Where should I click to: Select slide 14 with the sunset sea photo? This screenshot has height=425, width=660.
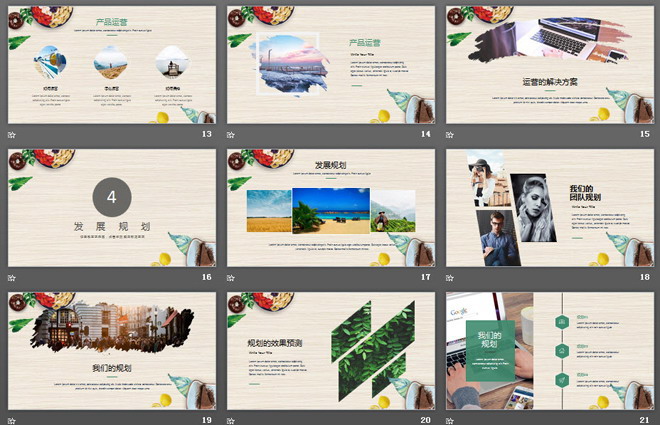tap(330, 64)
